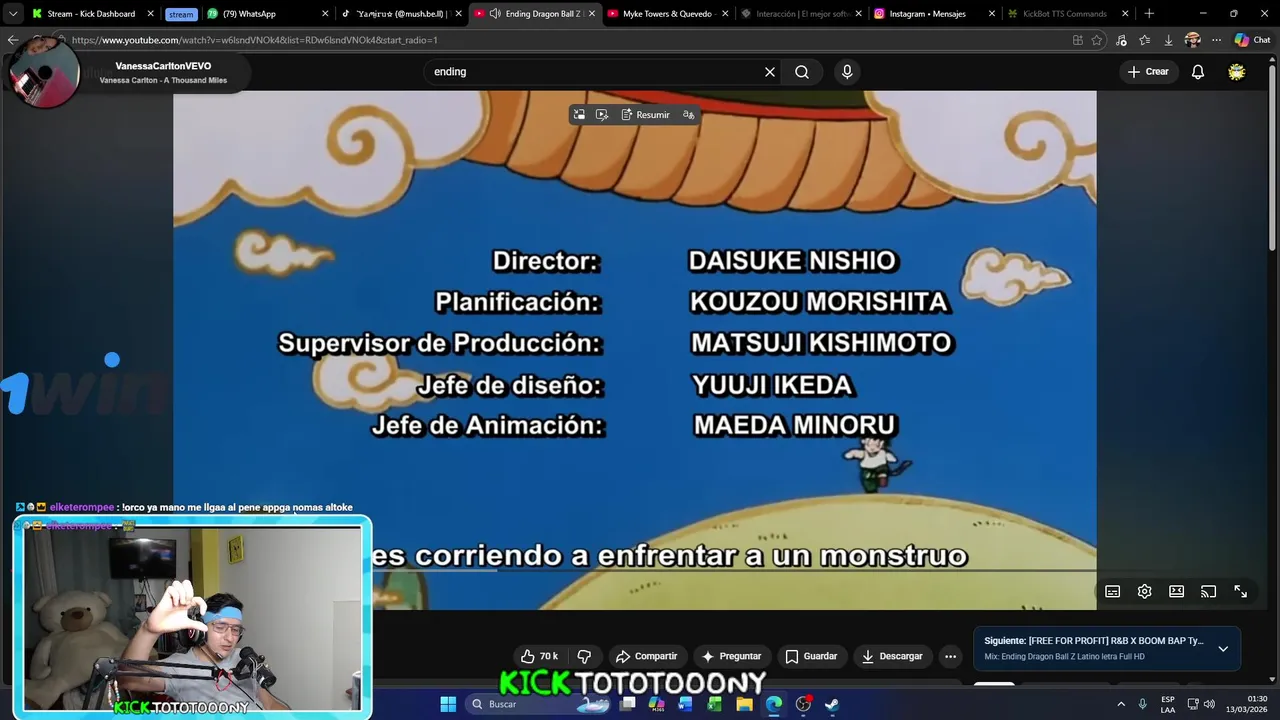This screenshot has height=720, width=1280.
Task: Go back with the browser back arrow
Action: (x=12, y=40)
